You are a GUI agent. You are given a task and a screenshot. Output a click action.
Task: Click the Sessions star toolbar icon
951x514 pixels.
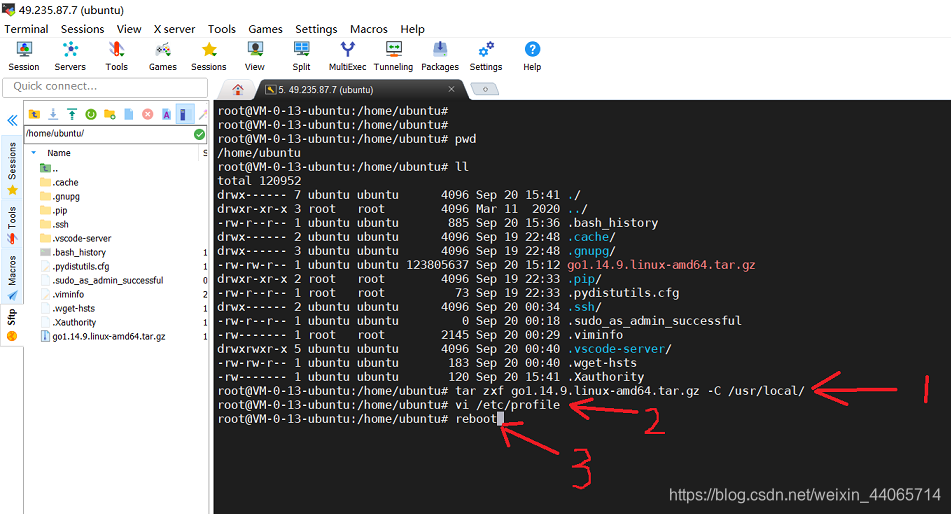(x=209, y=56)
